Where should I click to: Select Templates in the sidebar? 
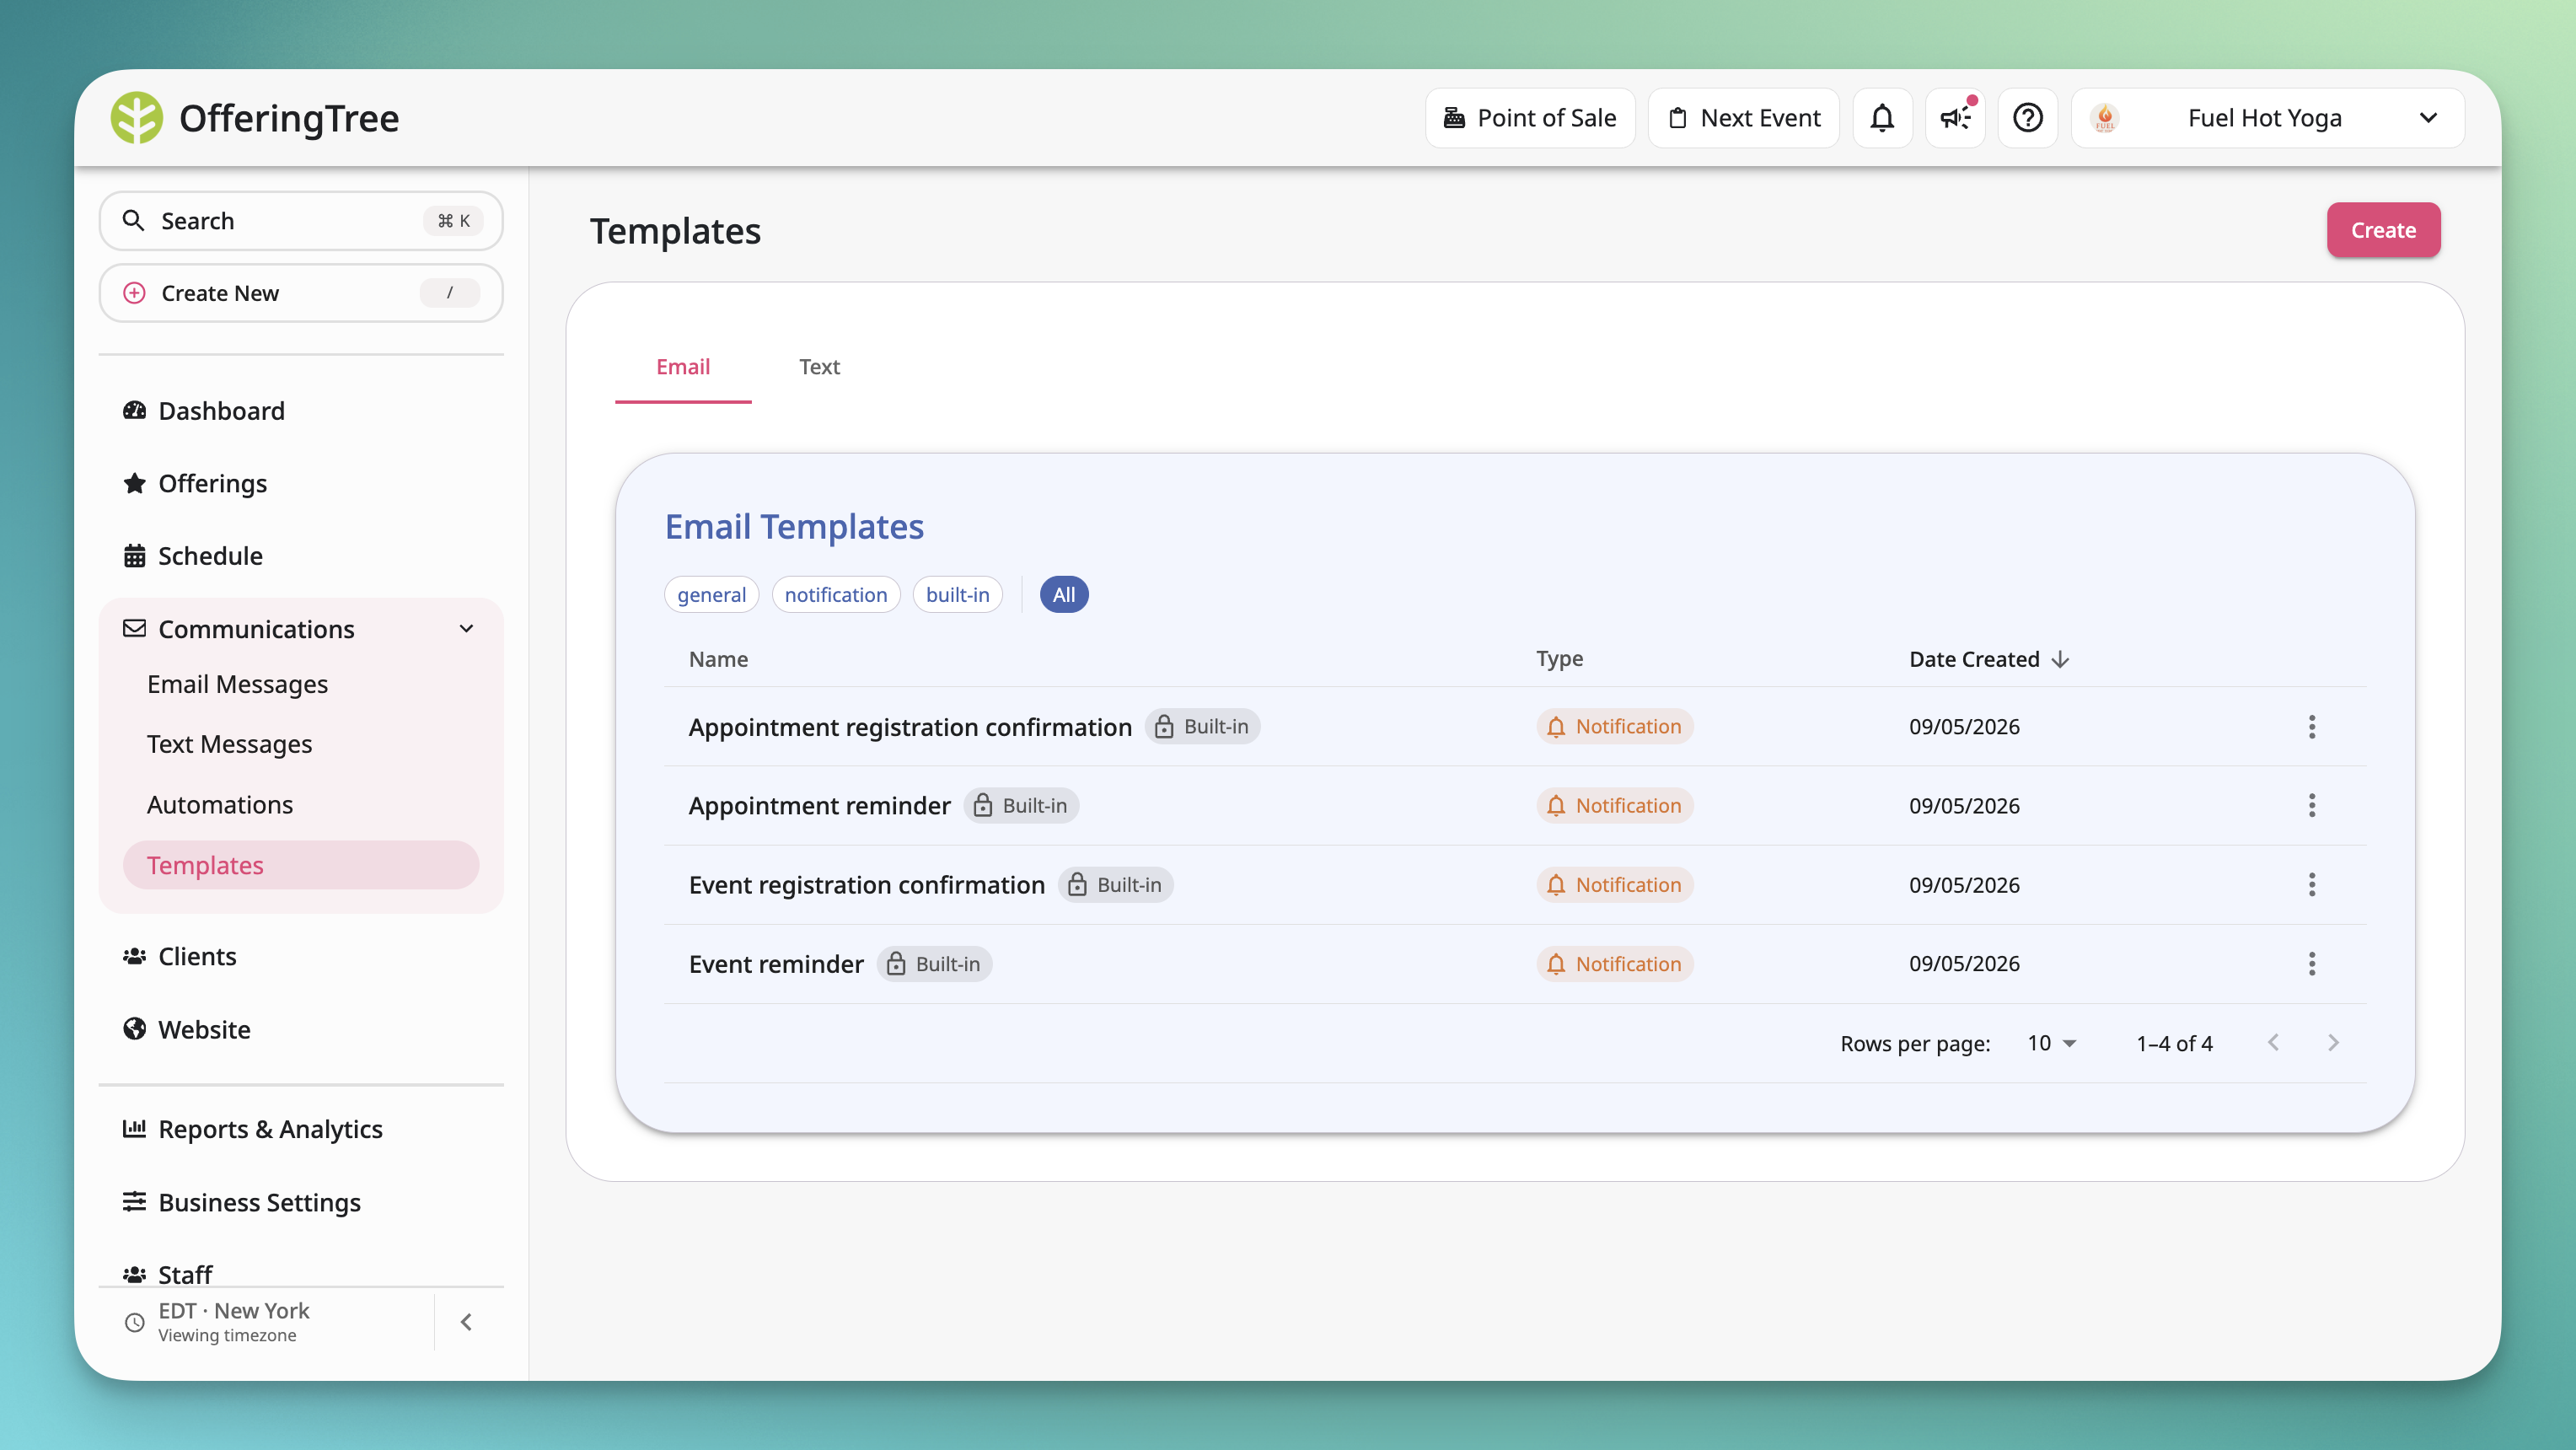tap(300, 866)
